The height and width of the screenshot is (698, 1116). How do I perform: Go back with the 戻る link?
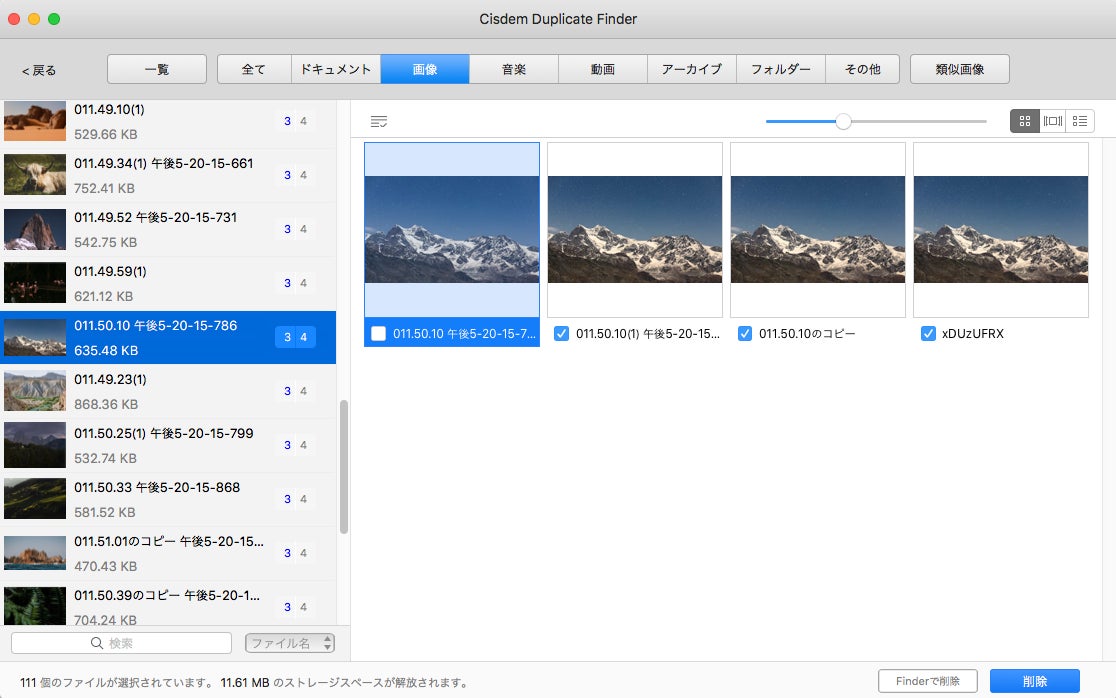pos(39,70)
